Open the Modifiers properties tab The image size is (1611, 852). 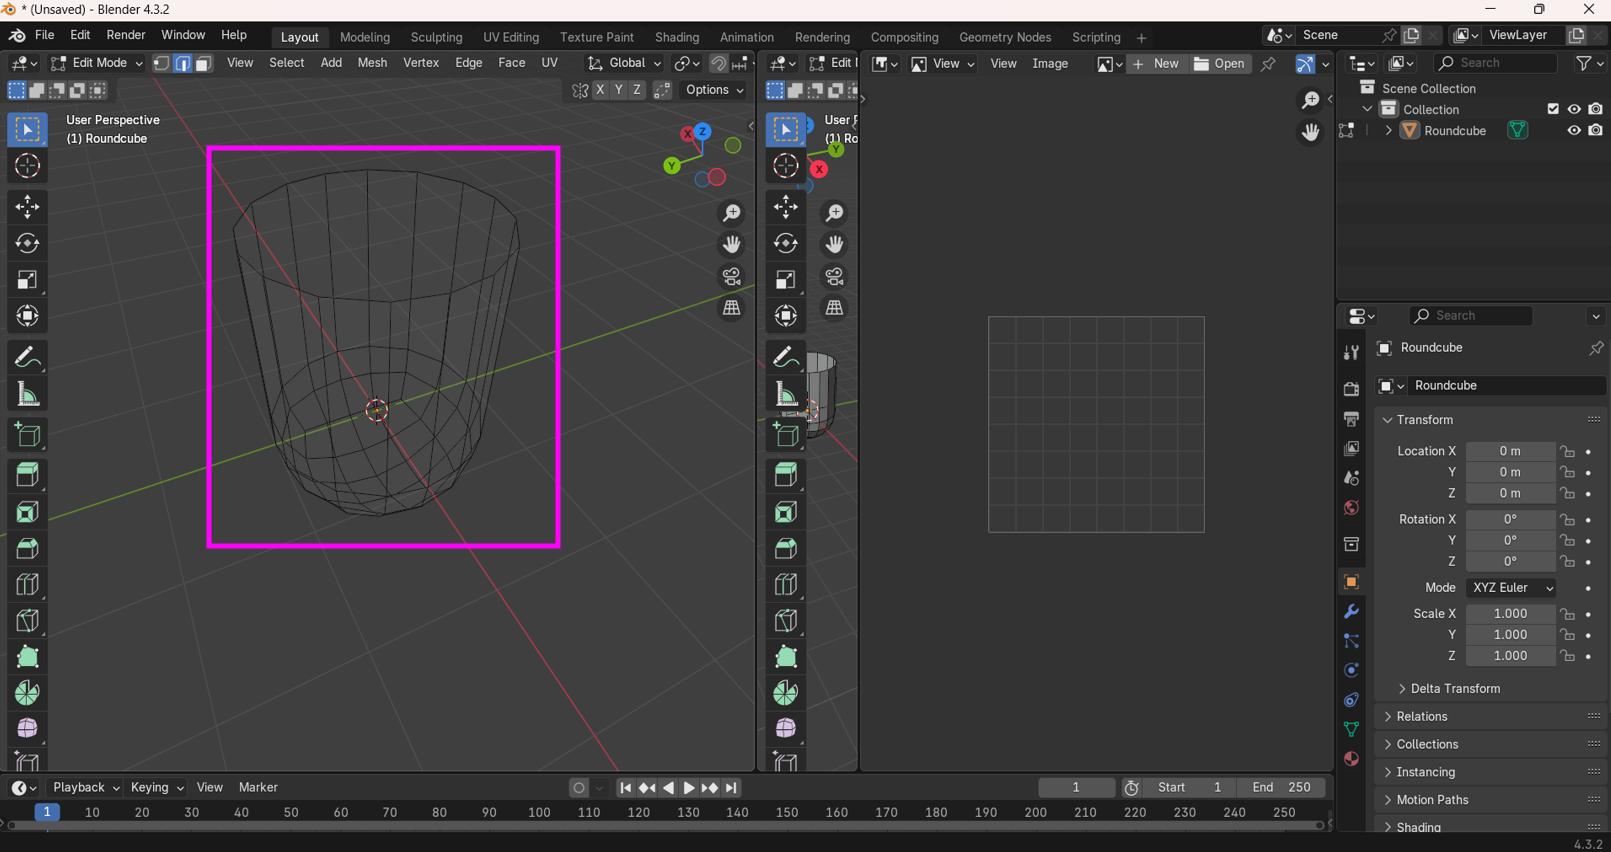(1351, 611)
